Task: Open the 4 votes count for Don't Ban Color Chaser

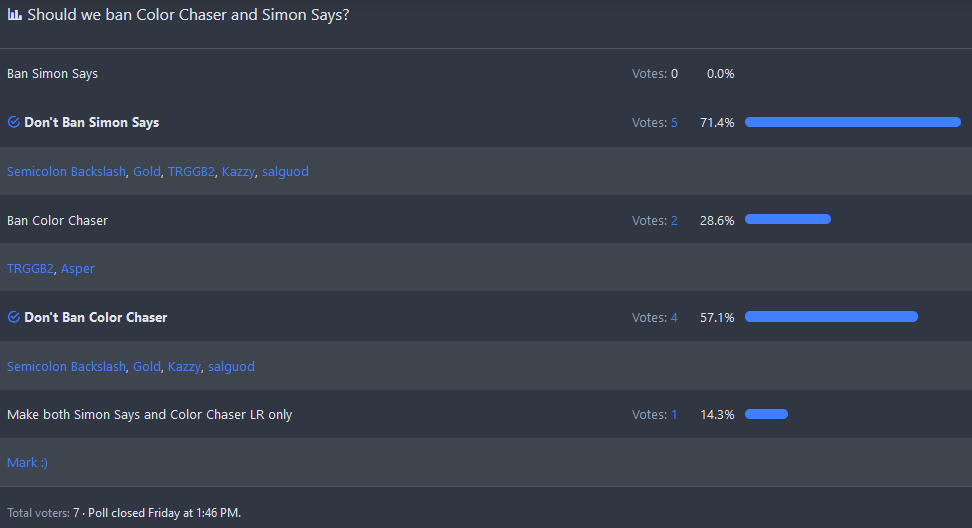Action: (x=673, y=318)
